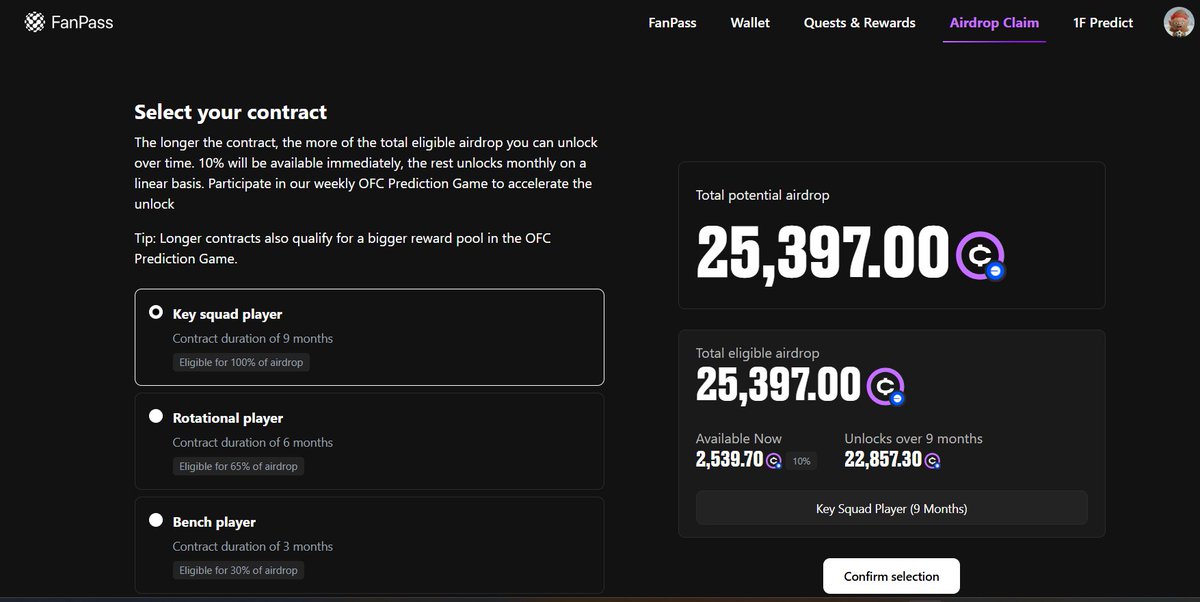The height and width of the screenshot is (602, 1200).
Task: Click token icon beside Total eligible airdrop amount
Action: coord(885,387)
